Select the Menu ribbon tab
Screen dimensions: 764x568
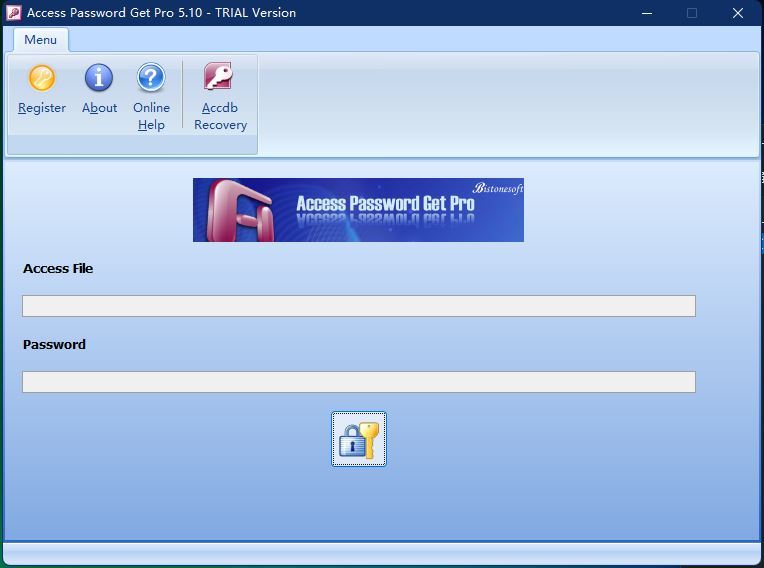tap(40, 39)
